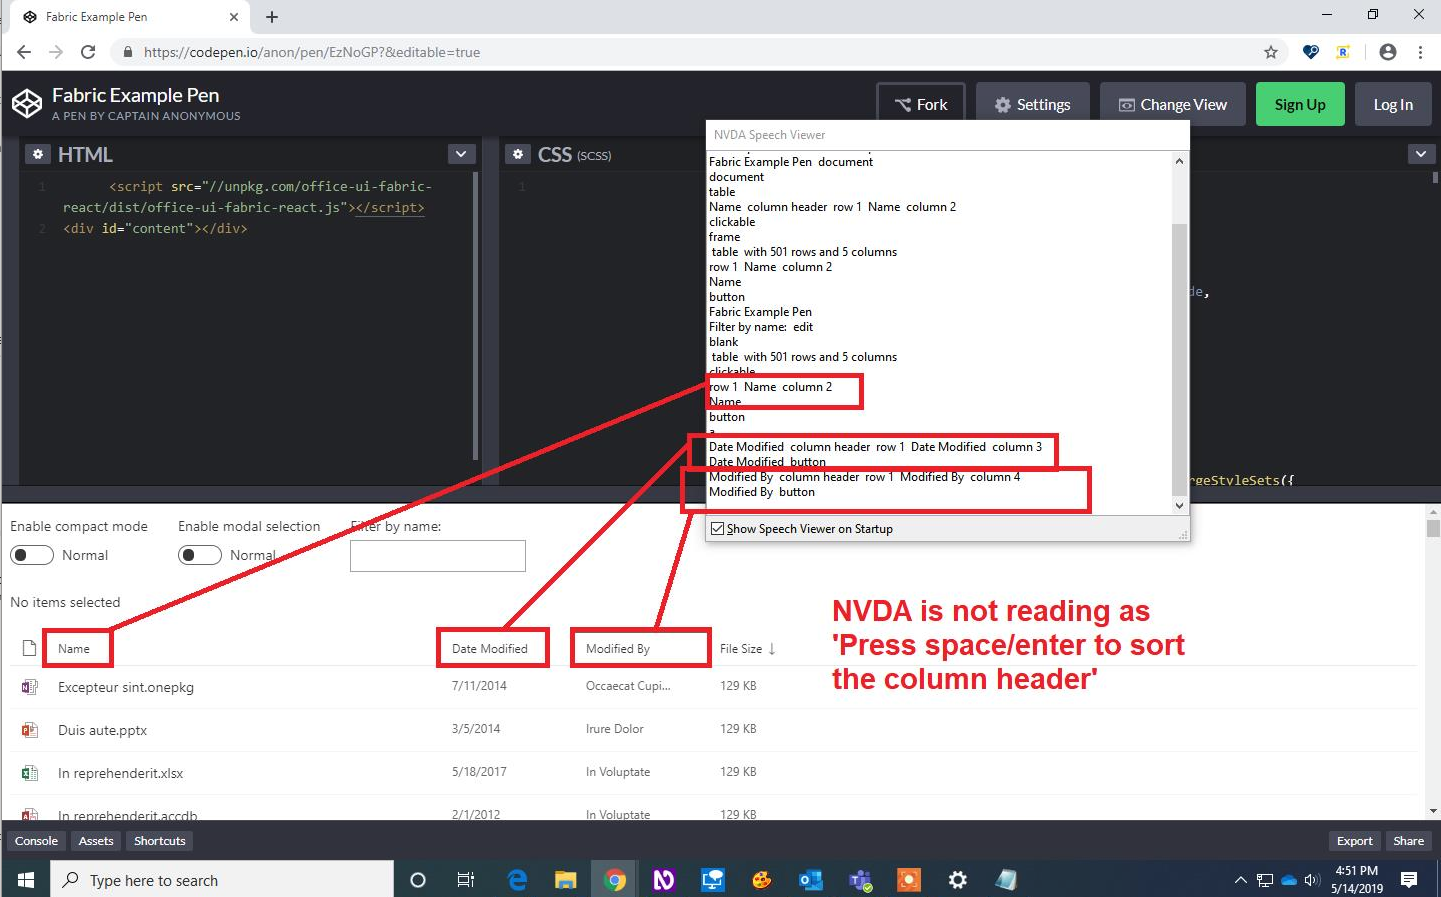Open the Shortcuts tab
Viewport: 1441px width, 897px height.
pyautogui.click(x=159, y=841)
